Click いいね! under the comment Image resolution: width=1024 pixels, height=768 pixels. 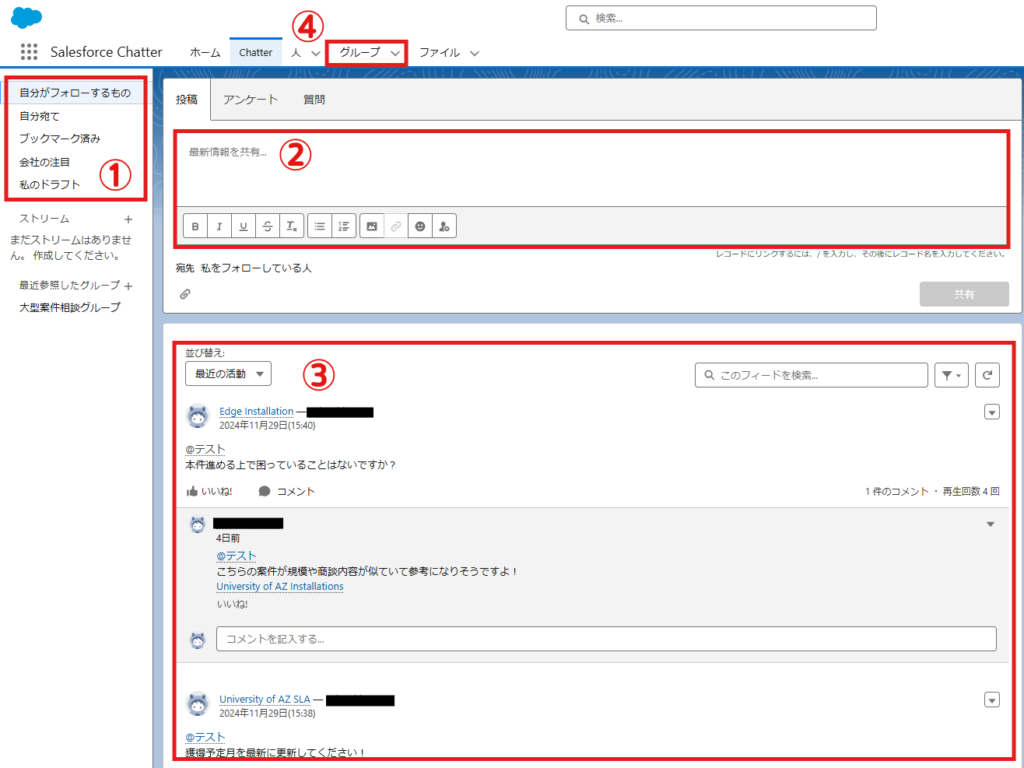232,604
